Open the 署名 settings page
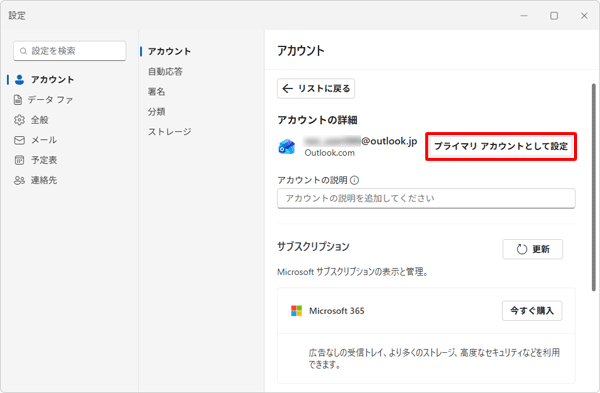Screen dimensions: 600x393 [x=157, y=92]
